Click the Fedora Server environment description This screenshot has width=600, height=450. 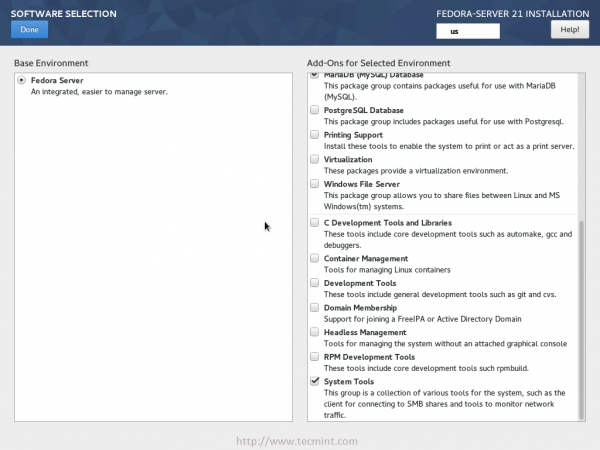[x=99, y=92]
